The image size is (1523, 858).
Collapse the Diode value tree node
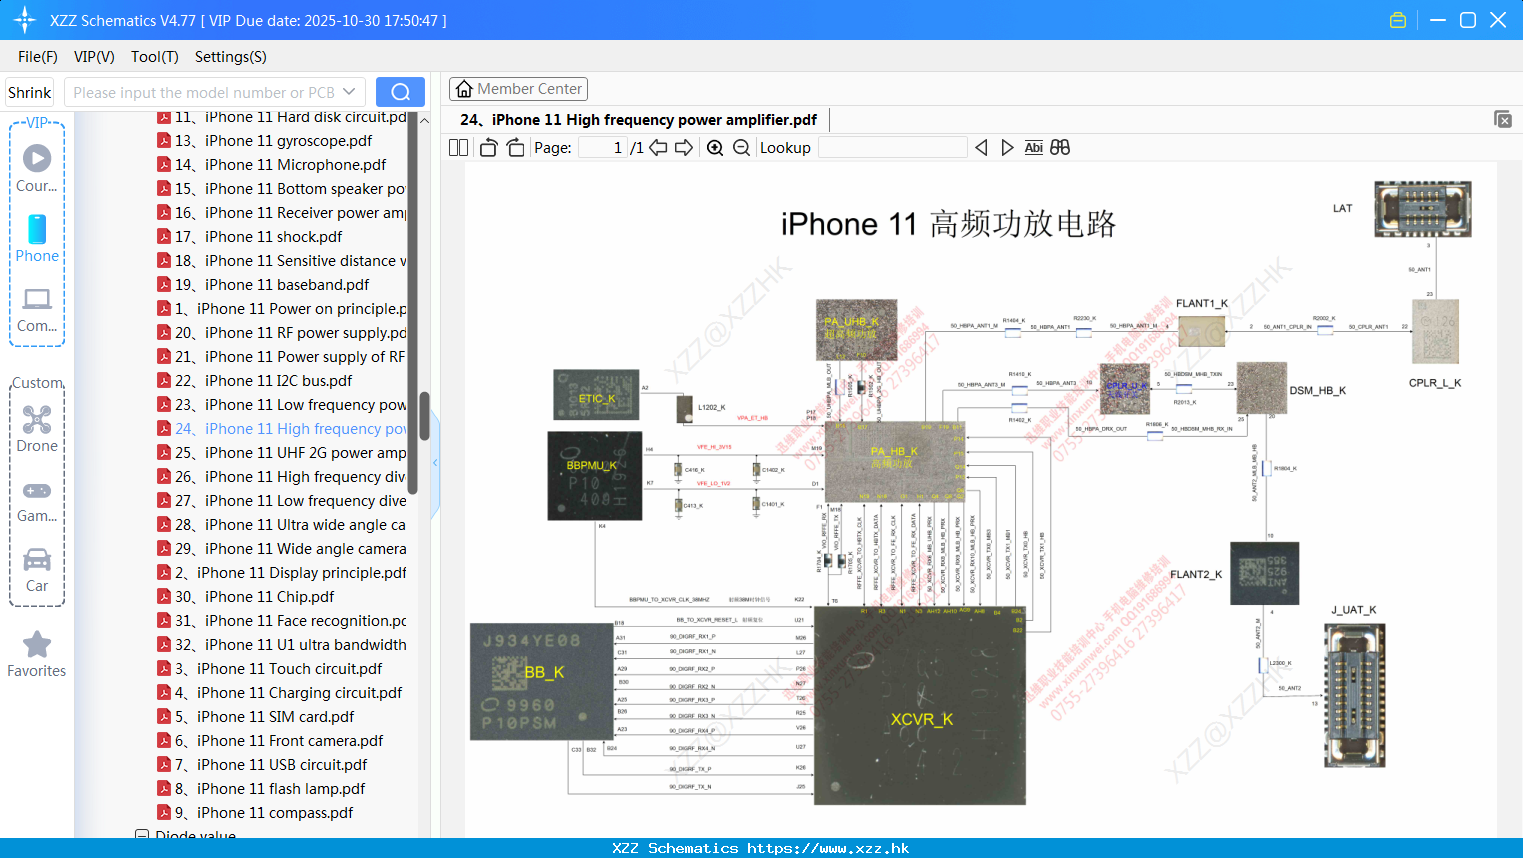(142, 835)
